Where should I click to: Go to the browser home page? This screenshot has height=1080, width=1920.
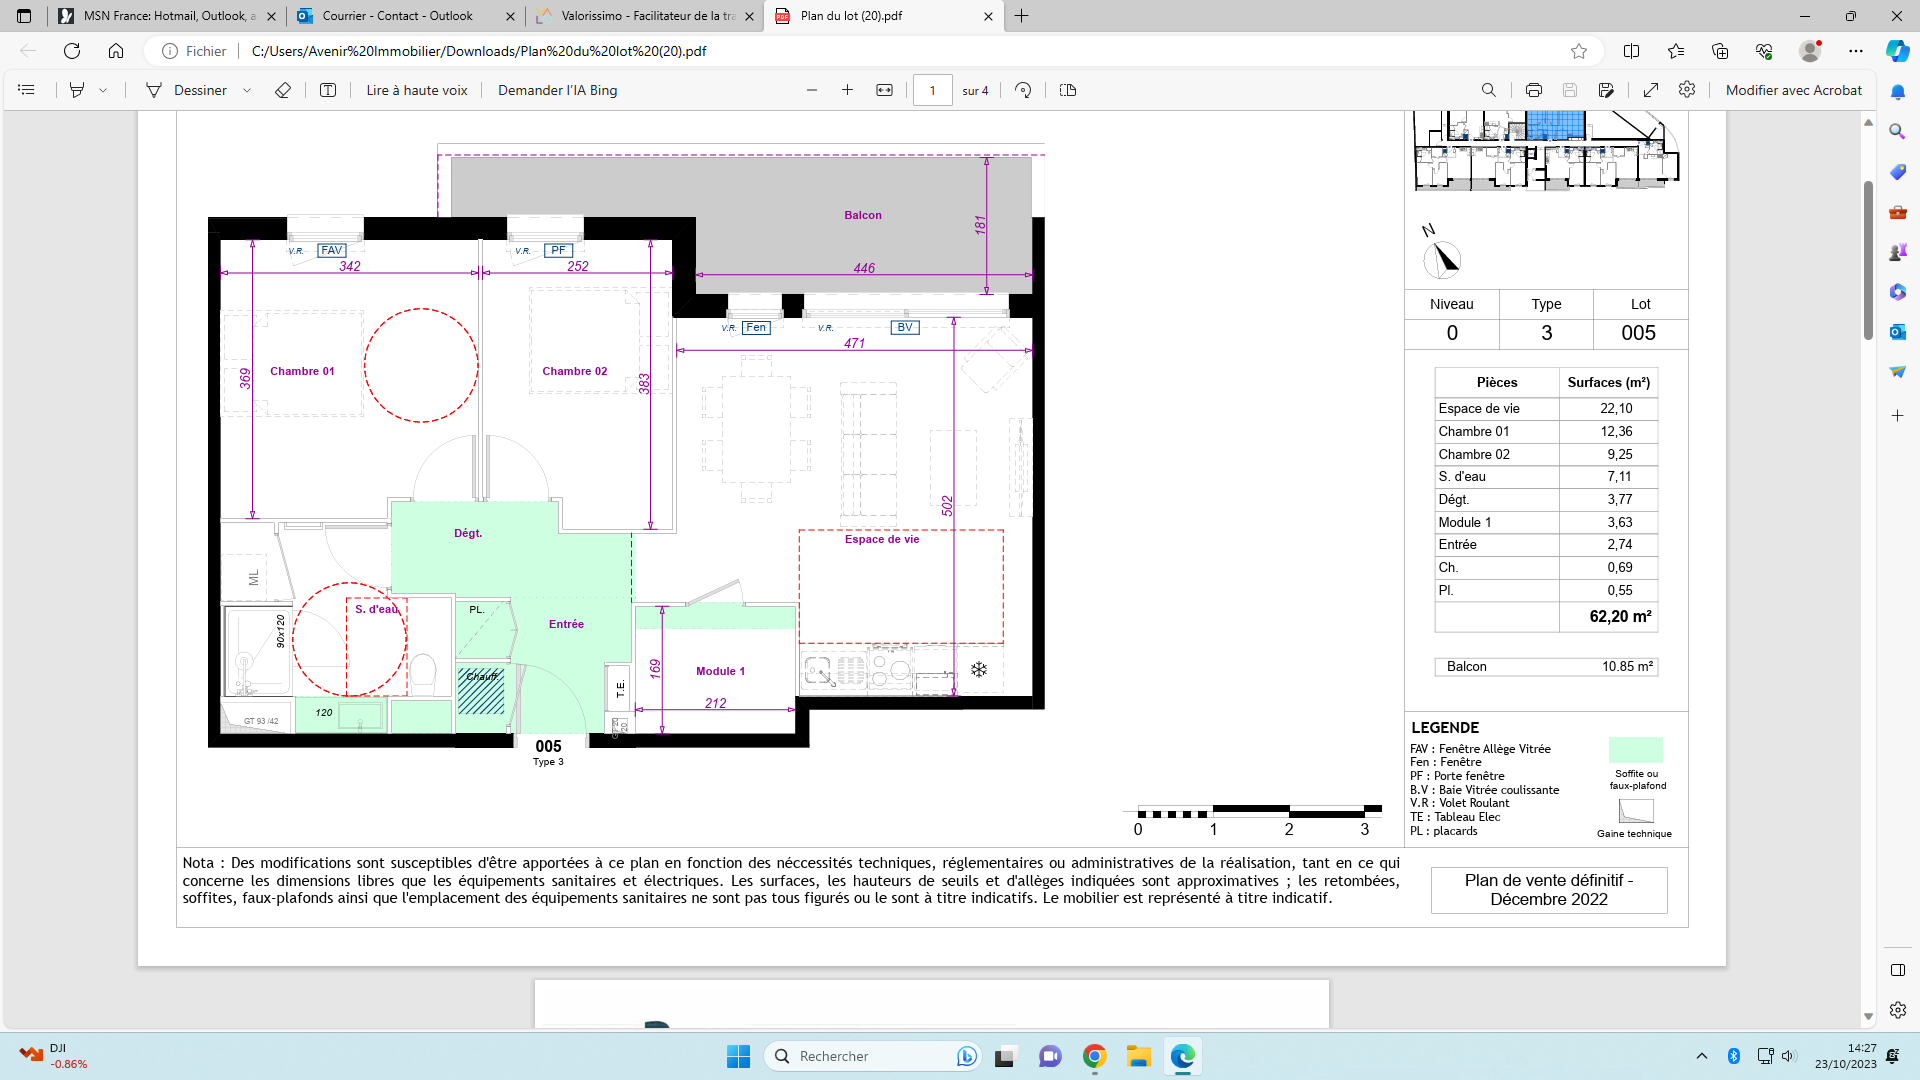[x=116, y=51]
